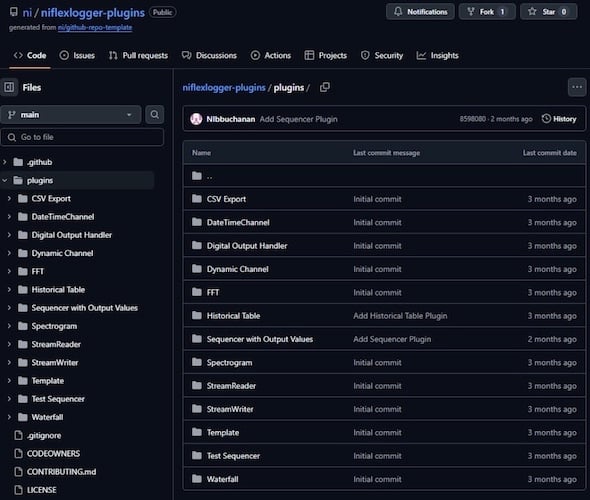Open the Security tab
Image resolution: width=590 pixels, height=500 pixels.
click(382, 56)
